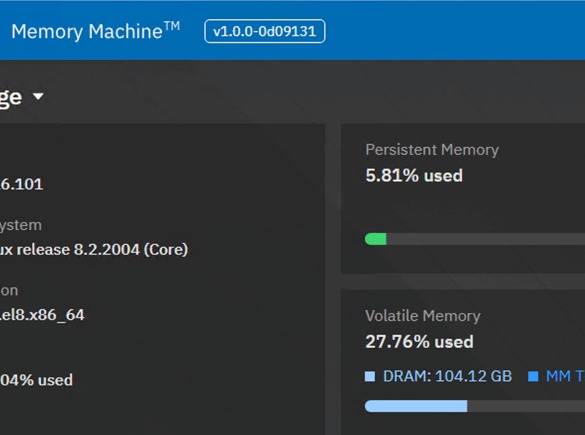
Task: Click the Persistent Memory heading
Action: 432,150
